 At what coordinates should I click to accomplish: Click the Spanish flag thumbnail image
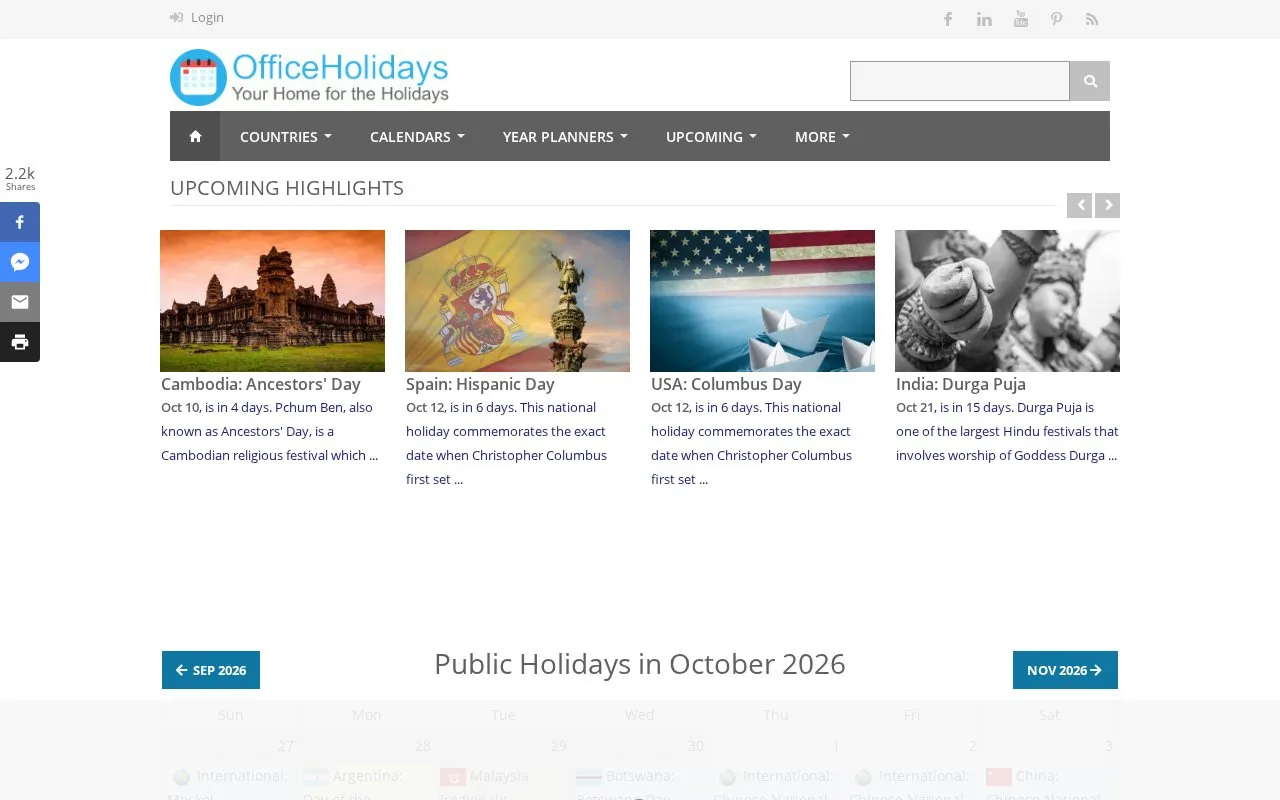click(517, 301)
